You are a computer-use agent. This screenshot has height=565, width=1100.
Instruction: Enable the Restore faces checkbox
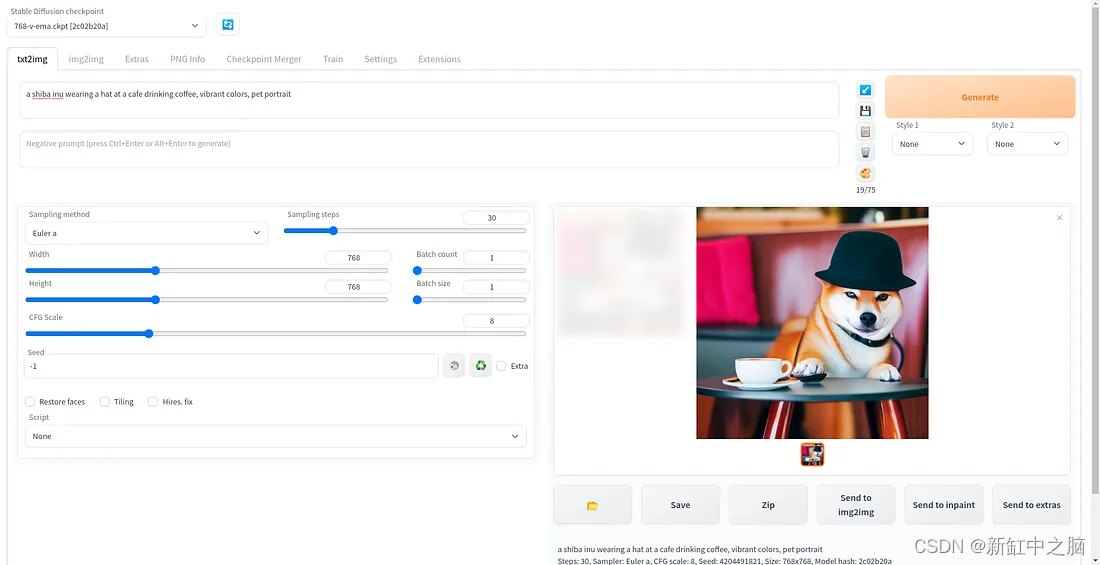pyautogui.click(x=30, y=401)
